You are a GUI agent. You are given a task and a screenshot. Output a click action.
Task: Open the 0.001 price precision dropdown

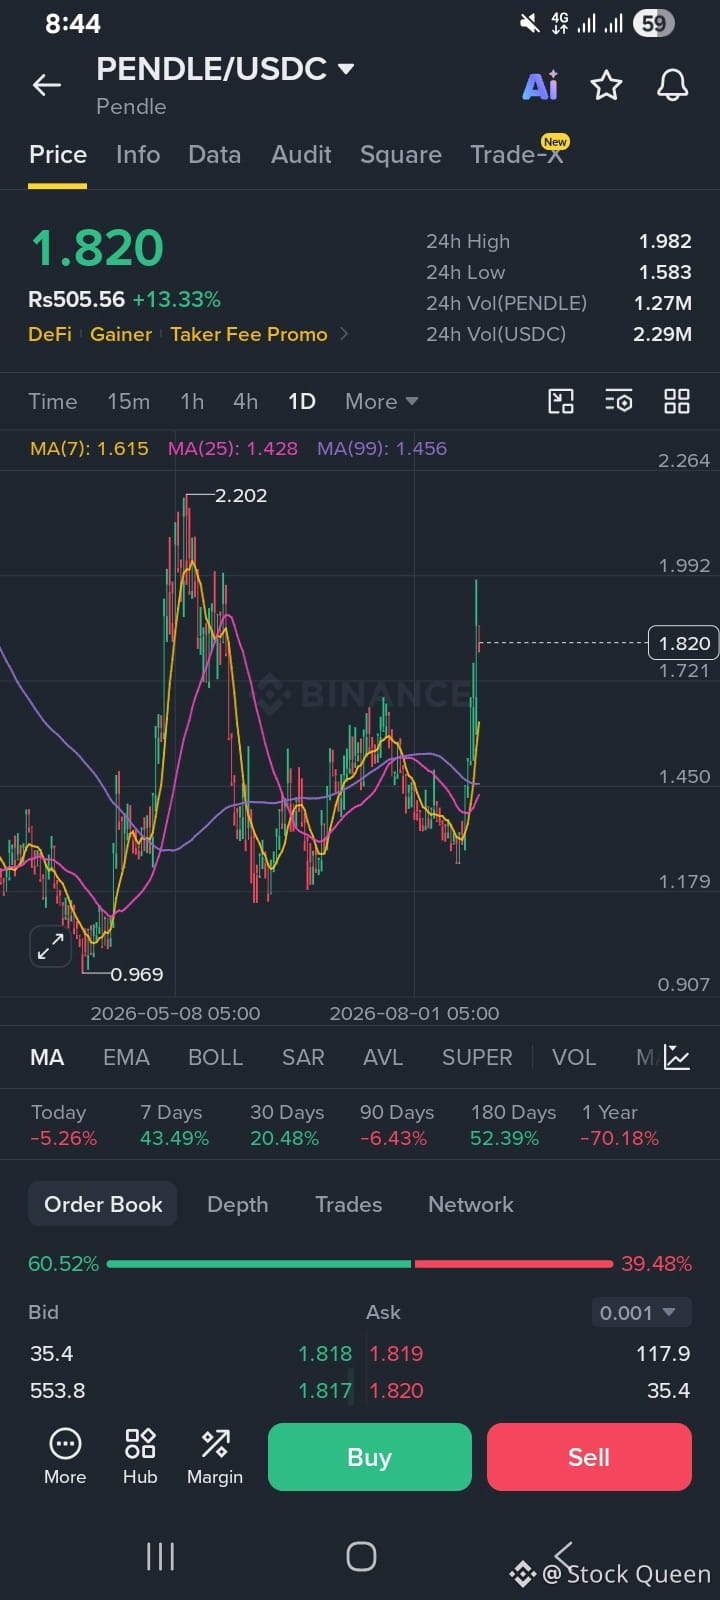pos(639,1312)
